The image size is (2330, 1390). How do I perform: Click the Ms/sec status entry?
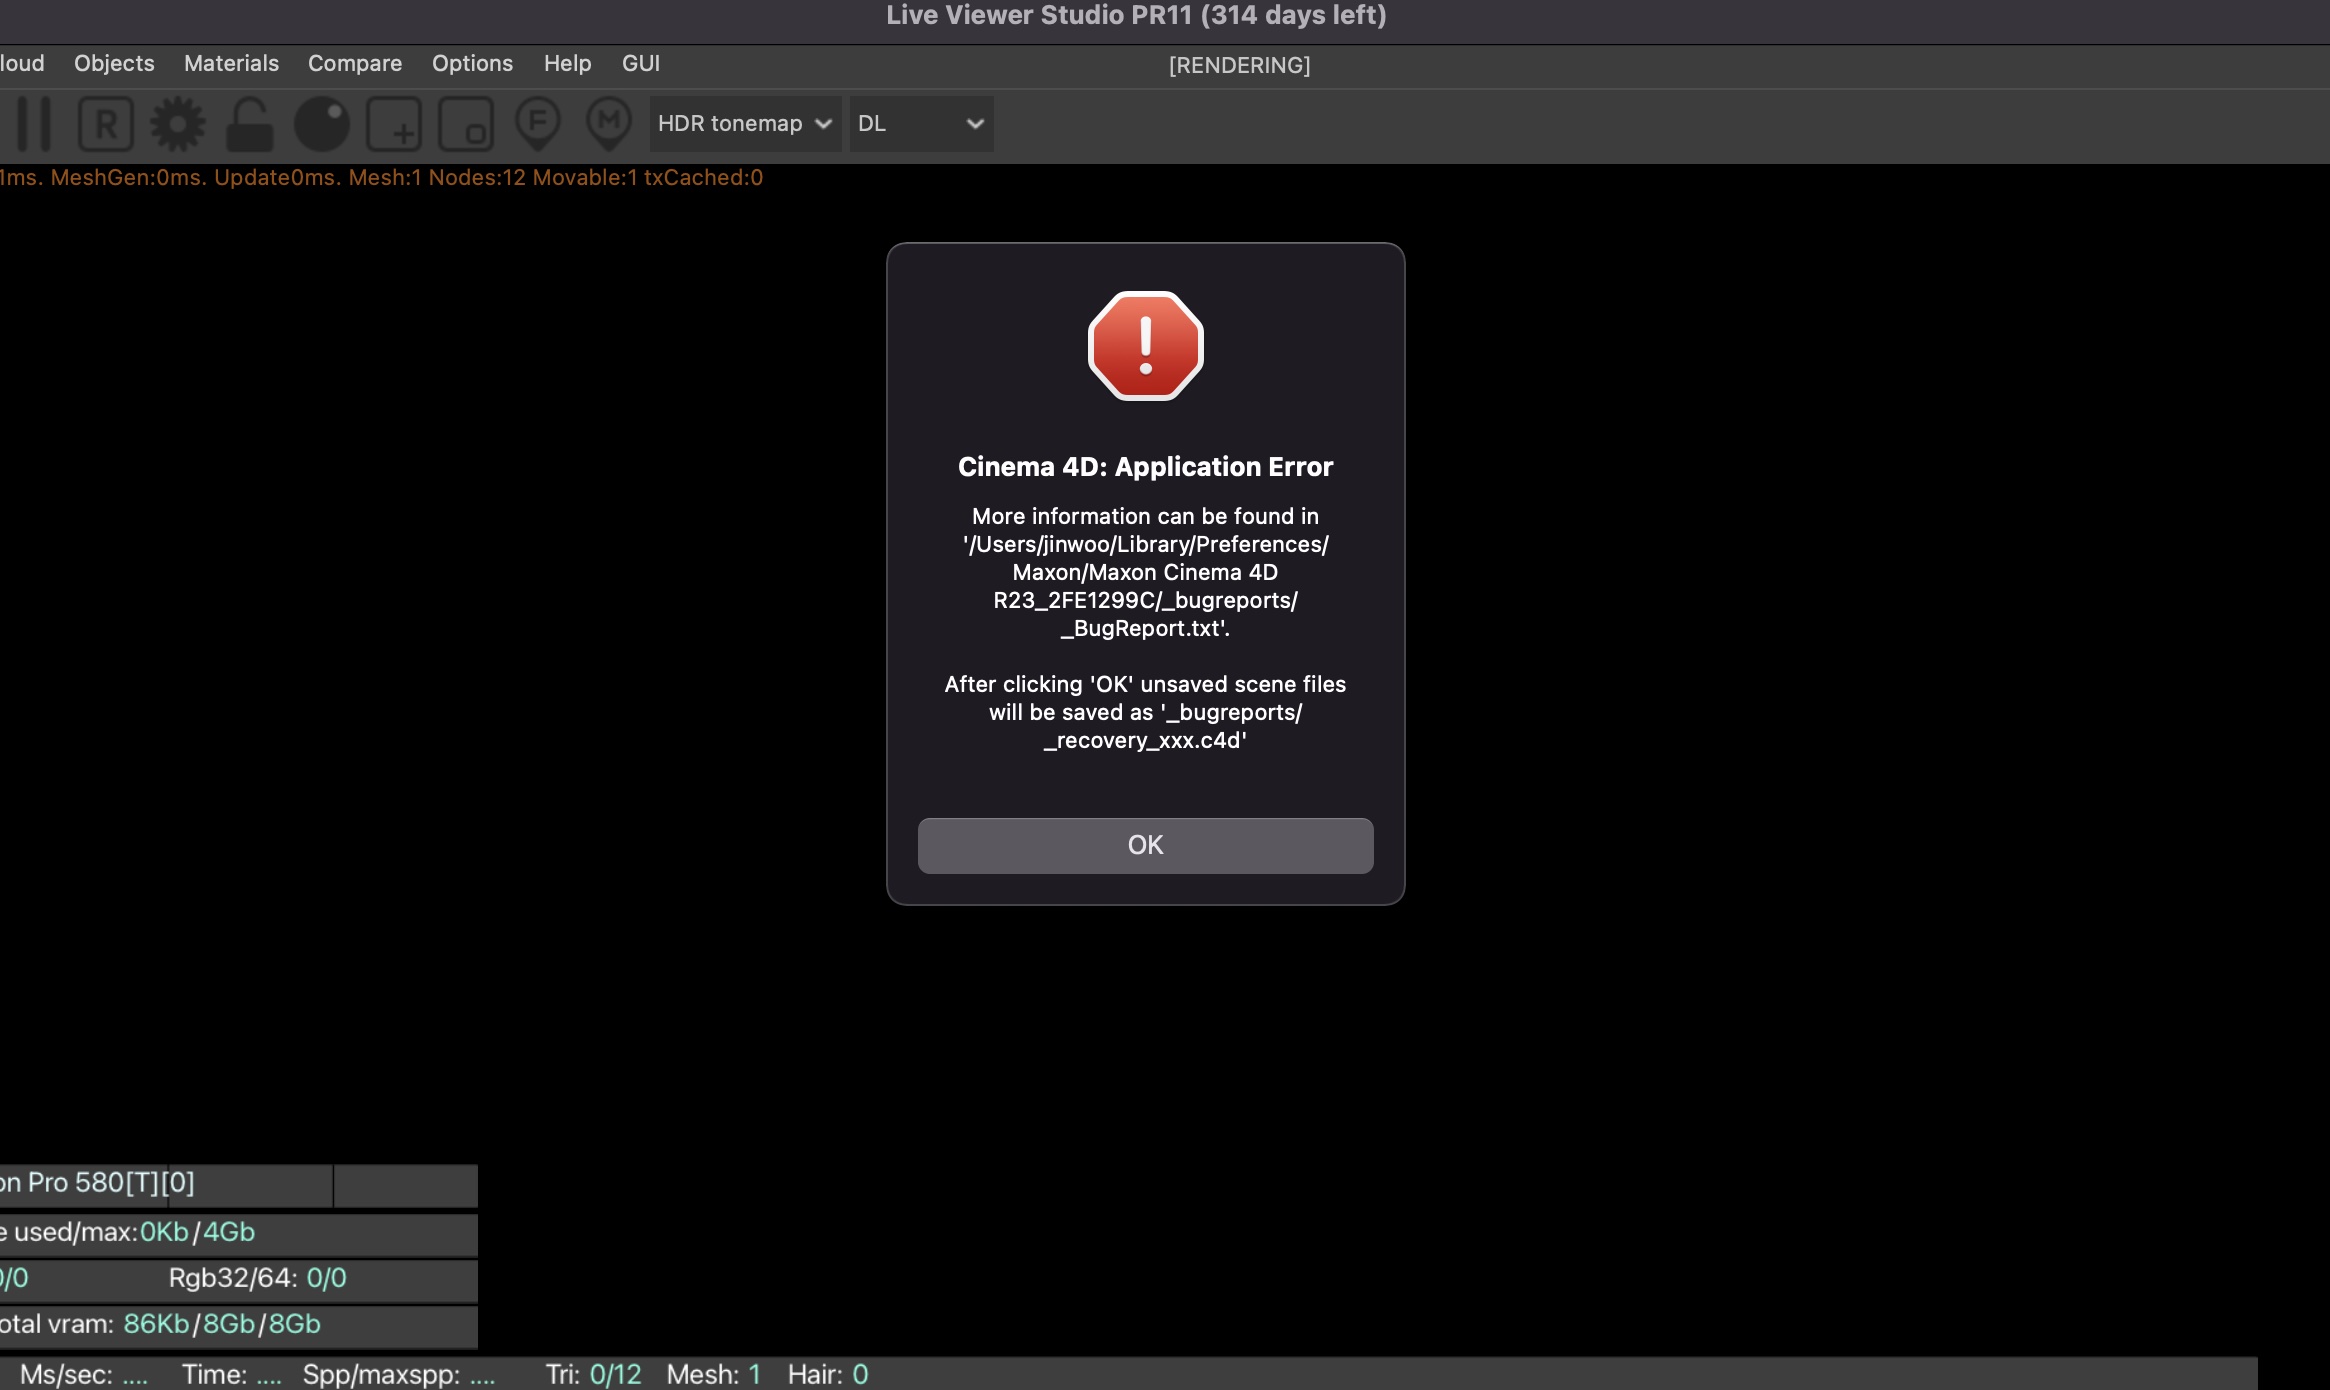84,1375
